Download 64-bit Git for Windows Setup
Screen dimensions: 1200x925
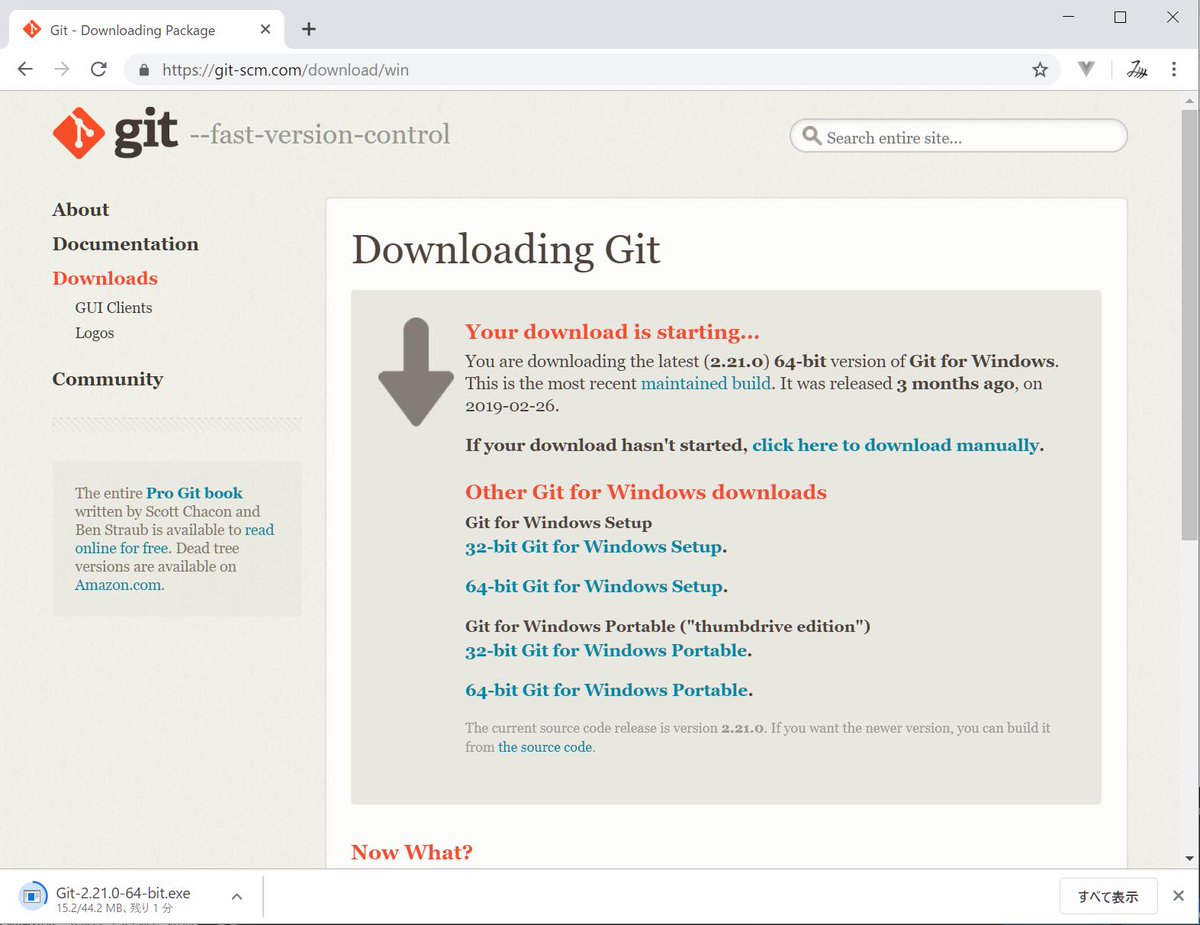[x=593, y=587]
